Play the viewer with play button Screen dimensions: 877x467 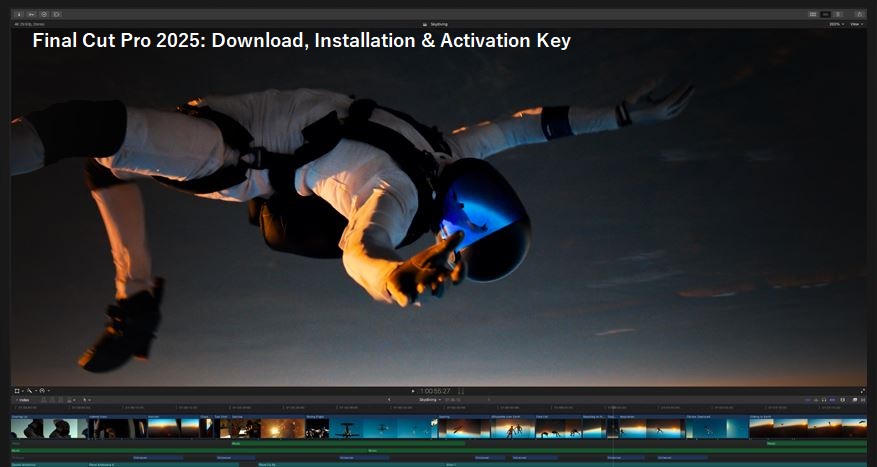pos(413,391)
